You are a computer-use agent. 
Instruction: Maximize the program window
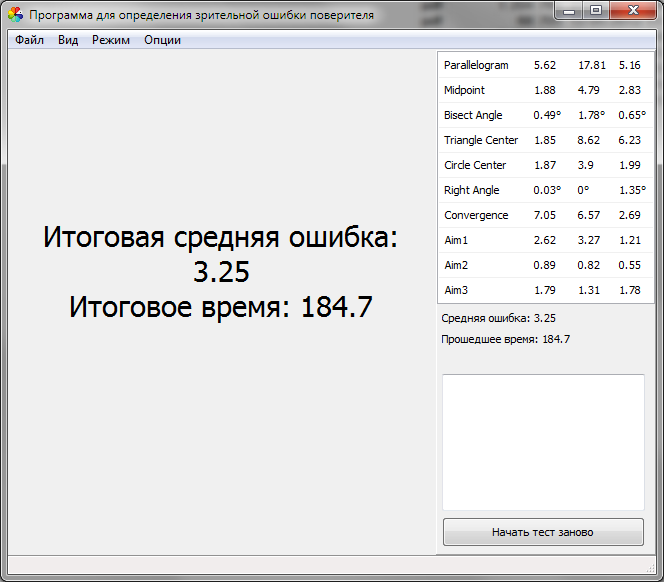pos(596,11)
